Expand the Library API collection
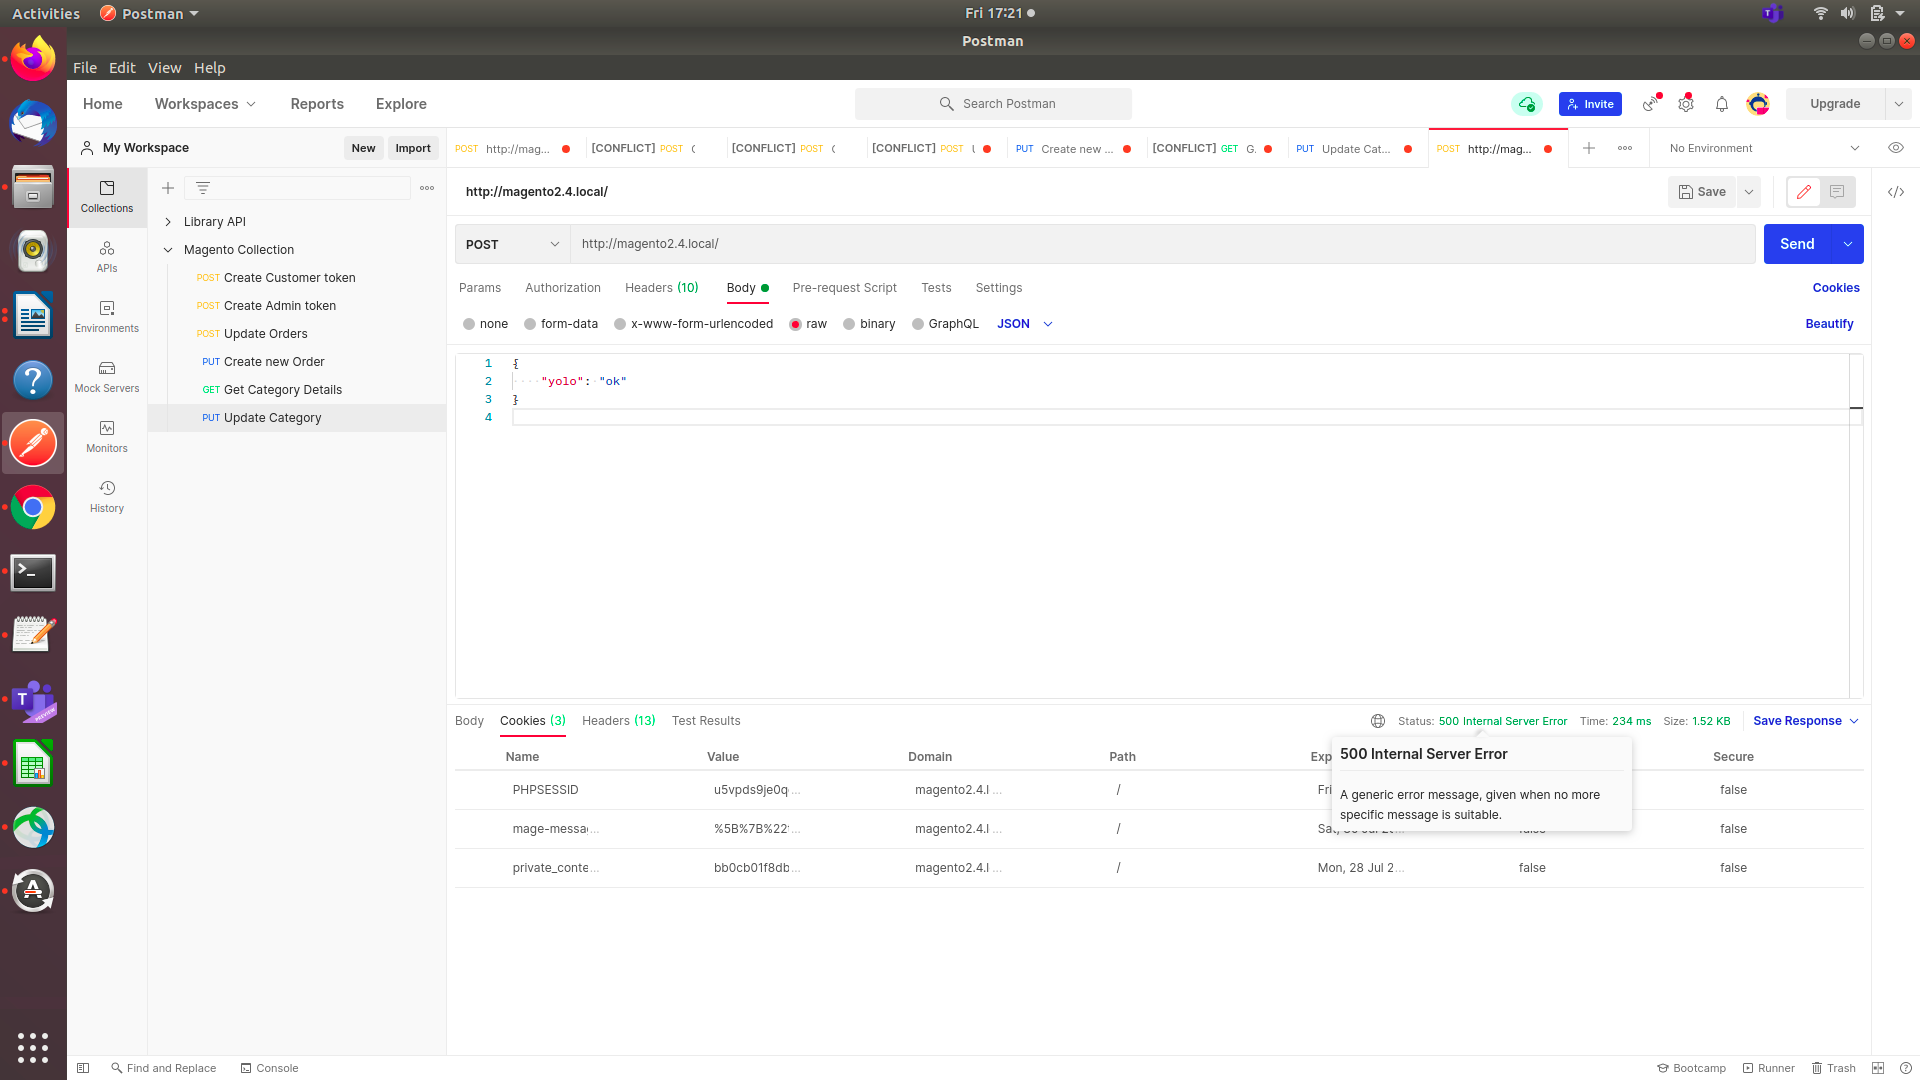The image size is (1920, 1080). point(168,222)
